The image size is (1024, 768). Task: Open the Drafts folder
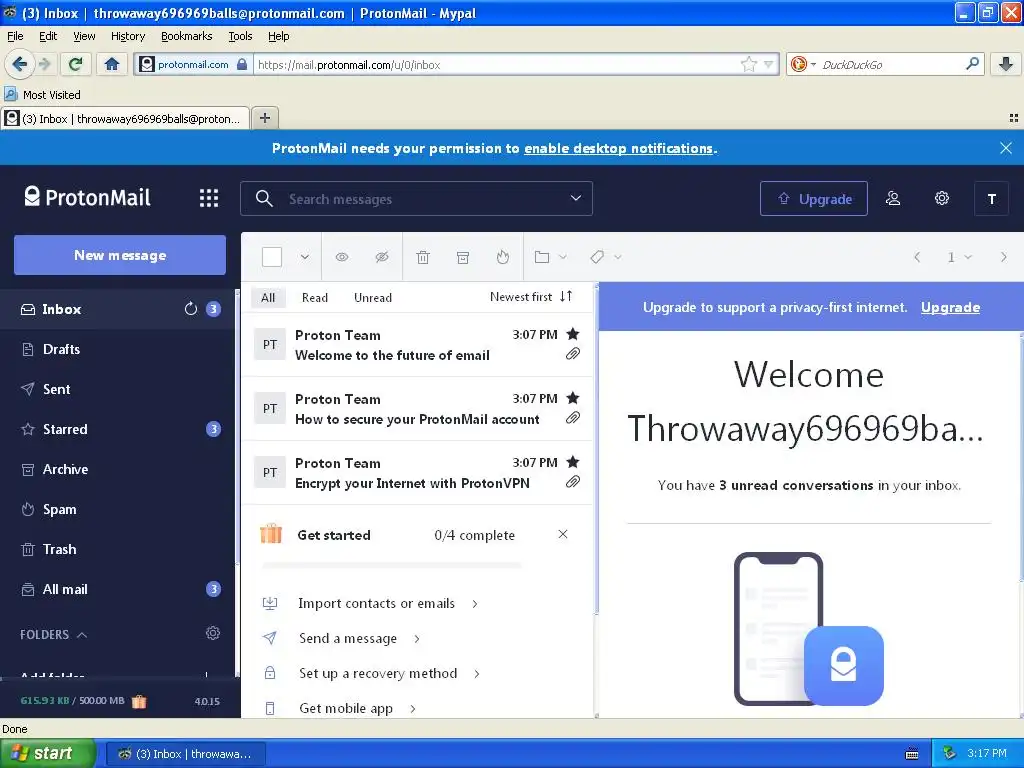click(118, 349)
